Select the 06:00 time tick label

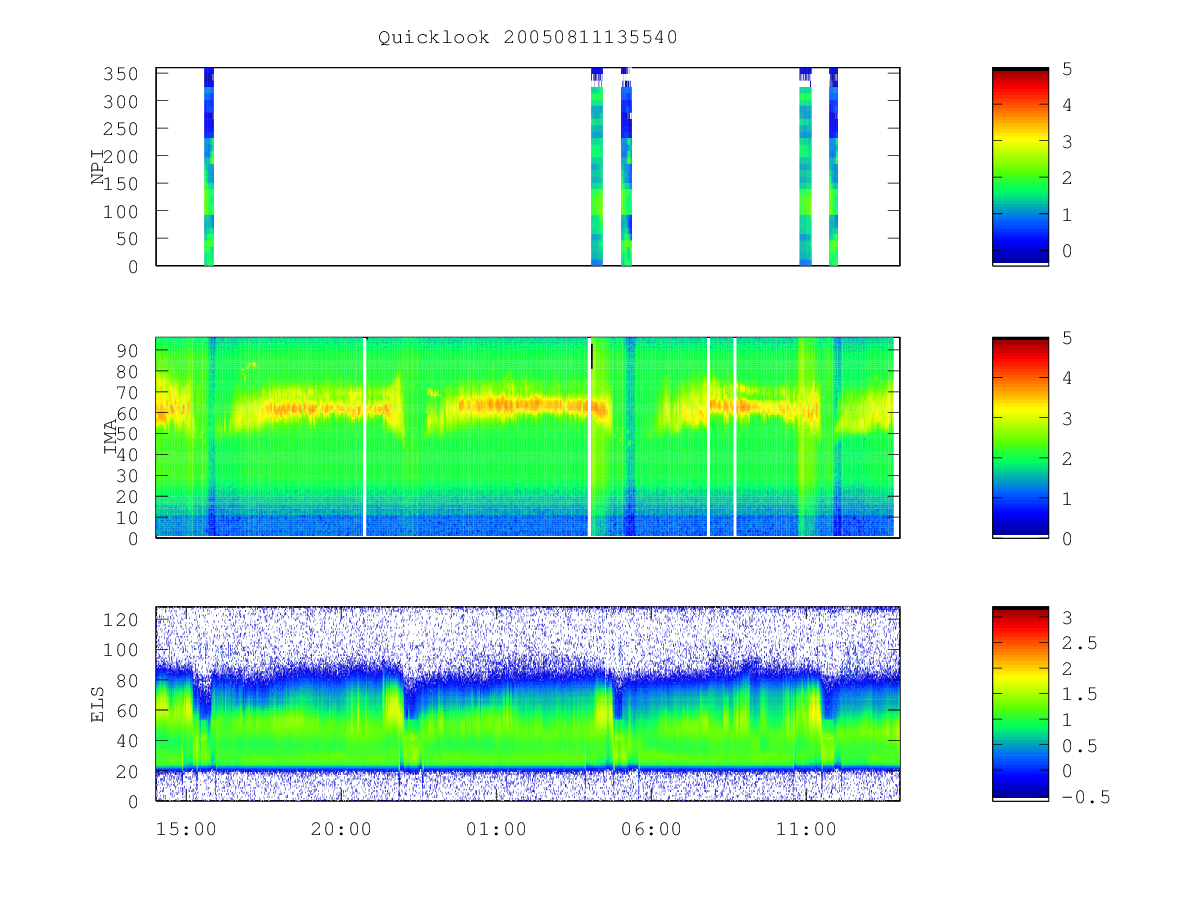click(x=651, y=829)
